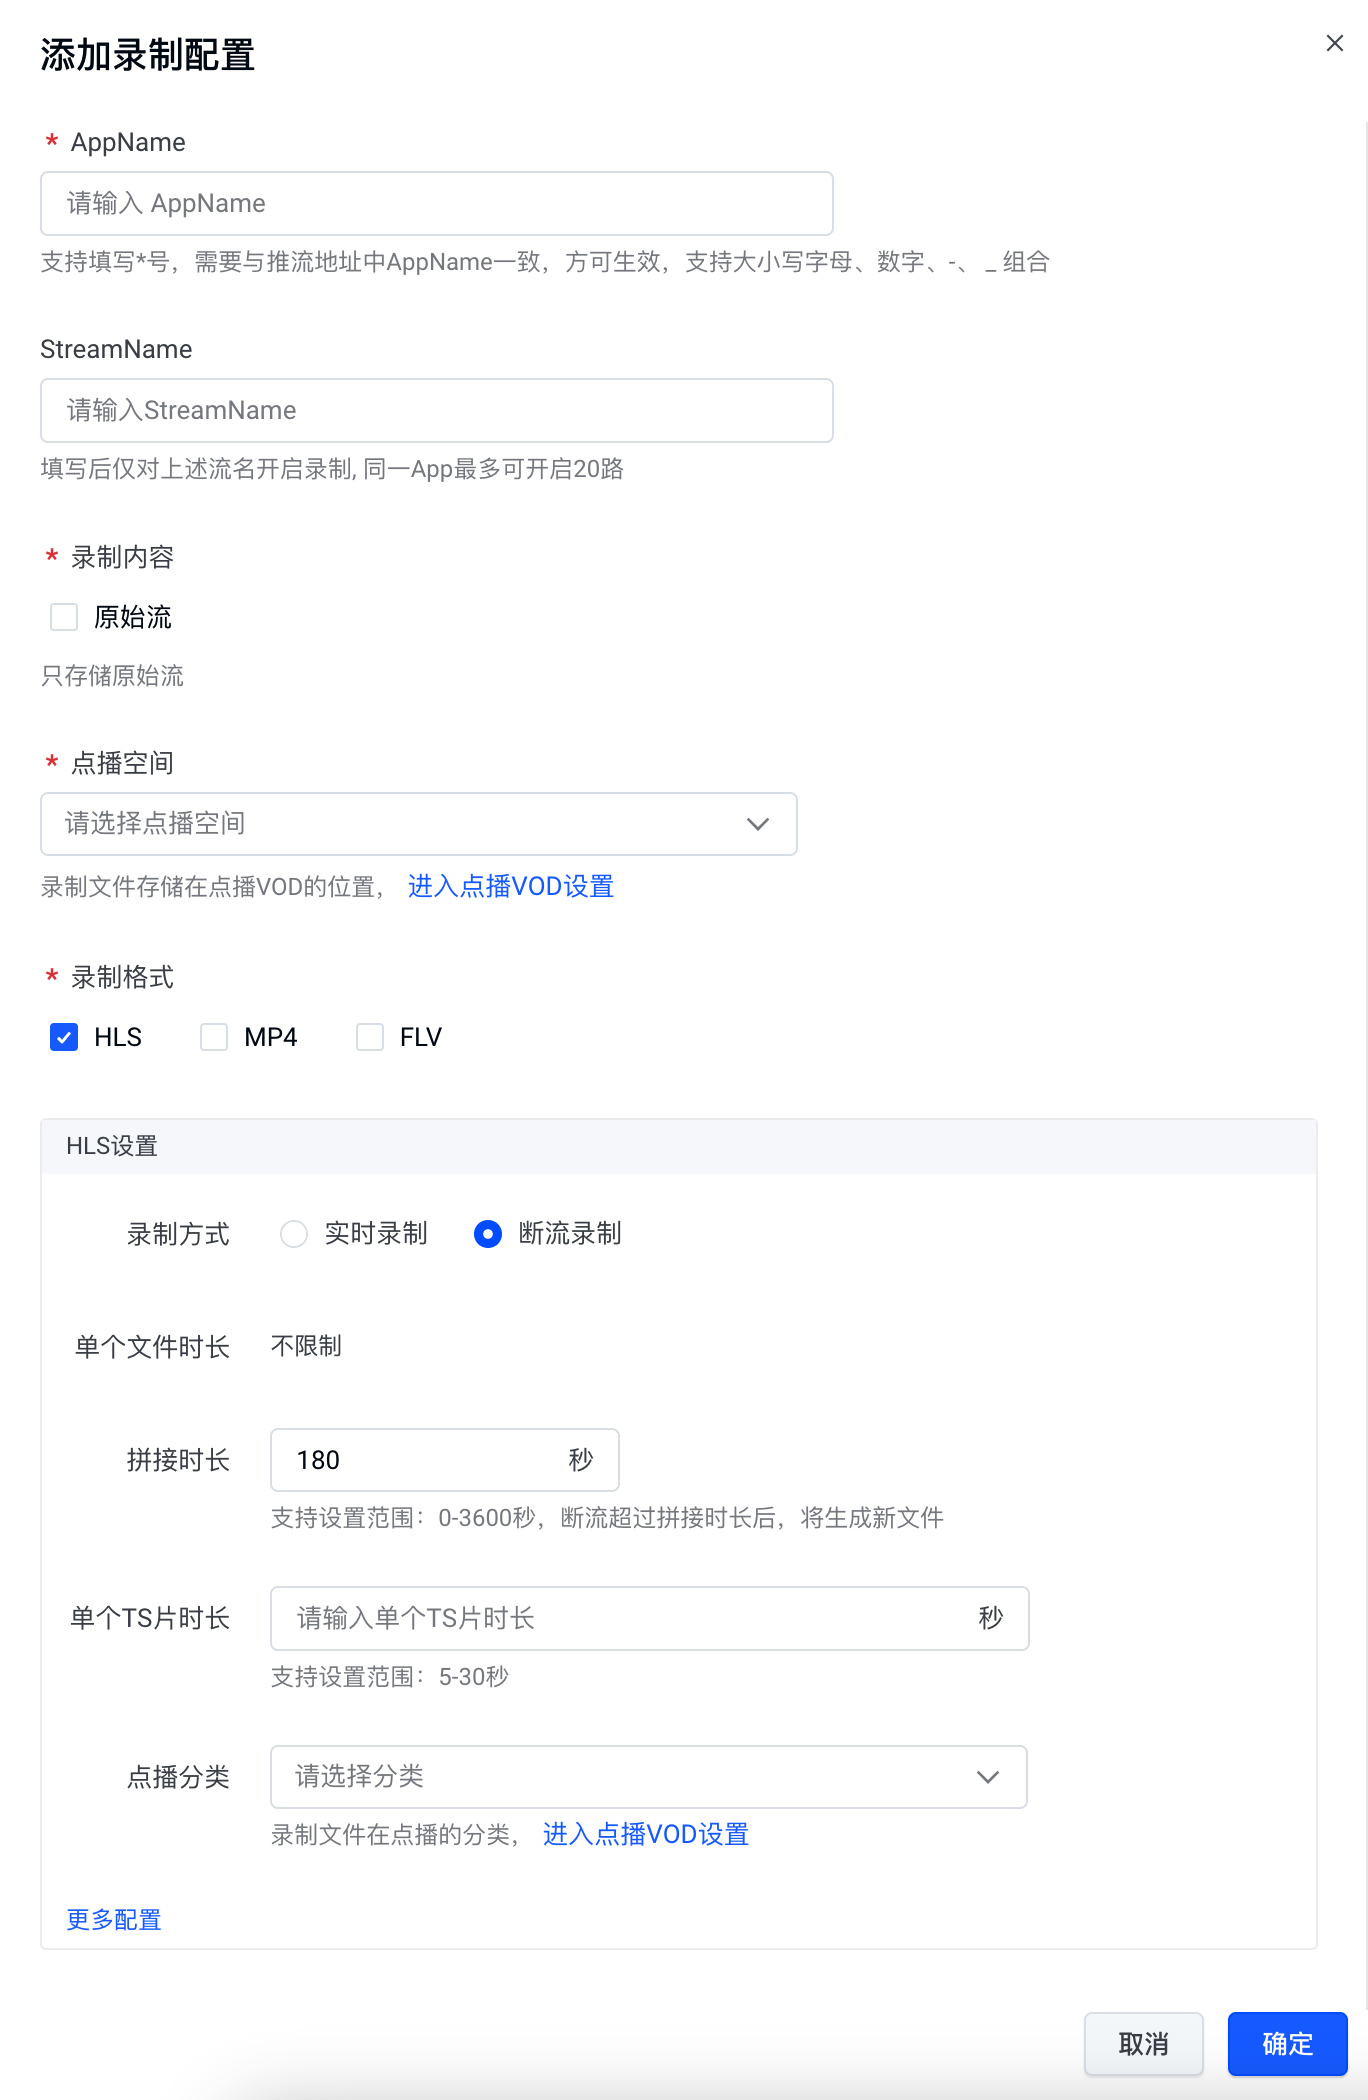Open the 点播分类 dropdown

630,1777
